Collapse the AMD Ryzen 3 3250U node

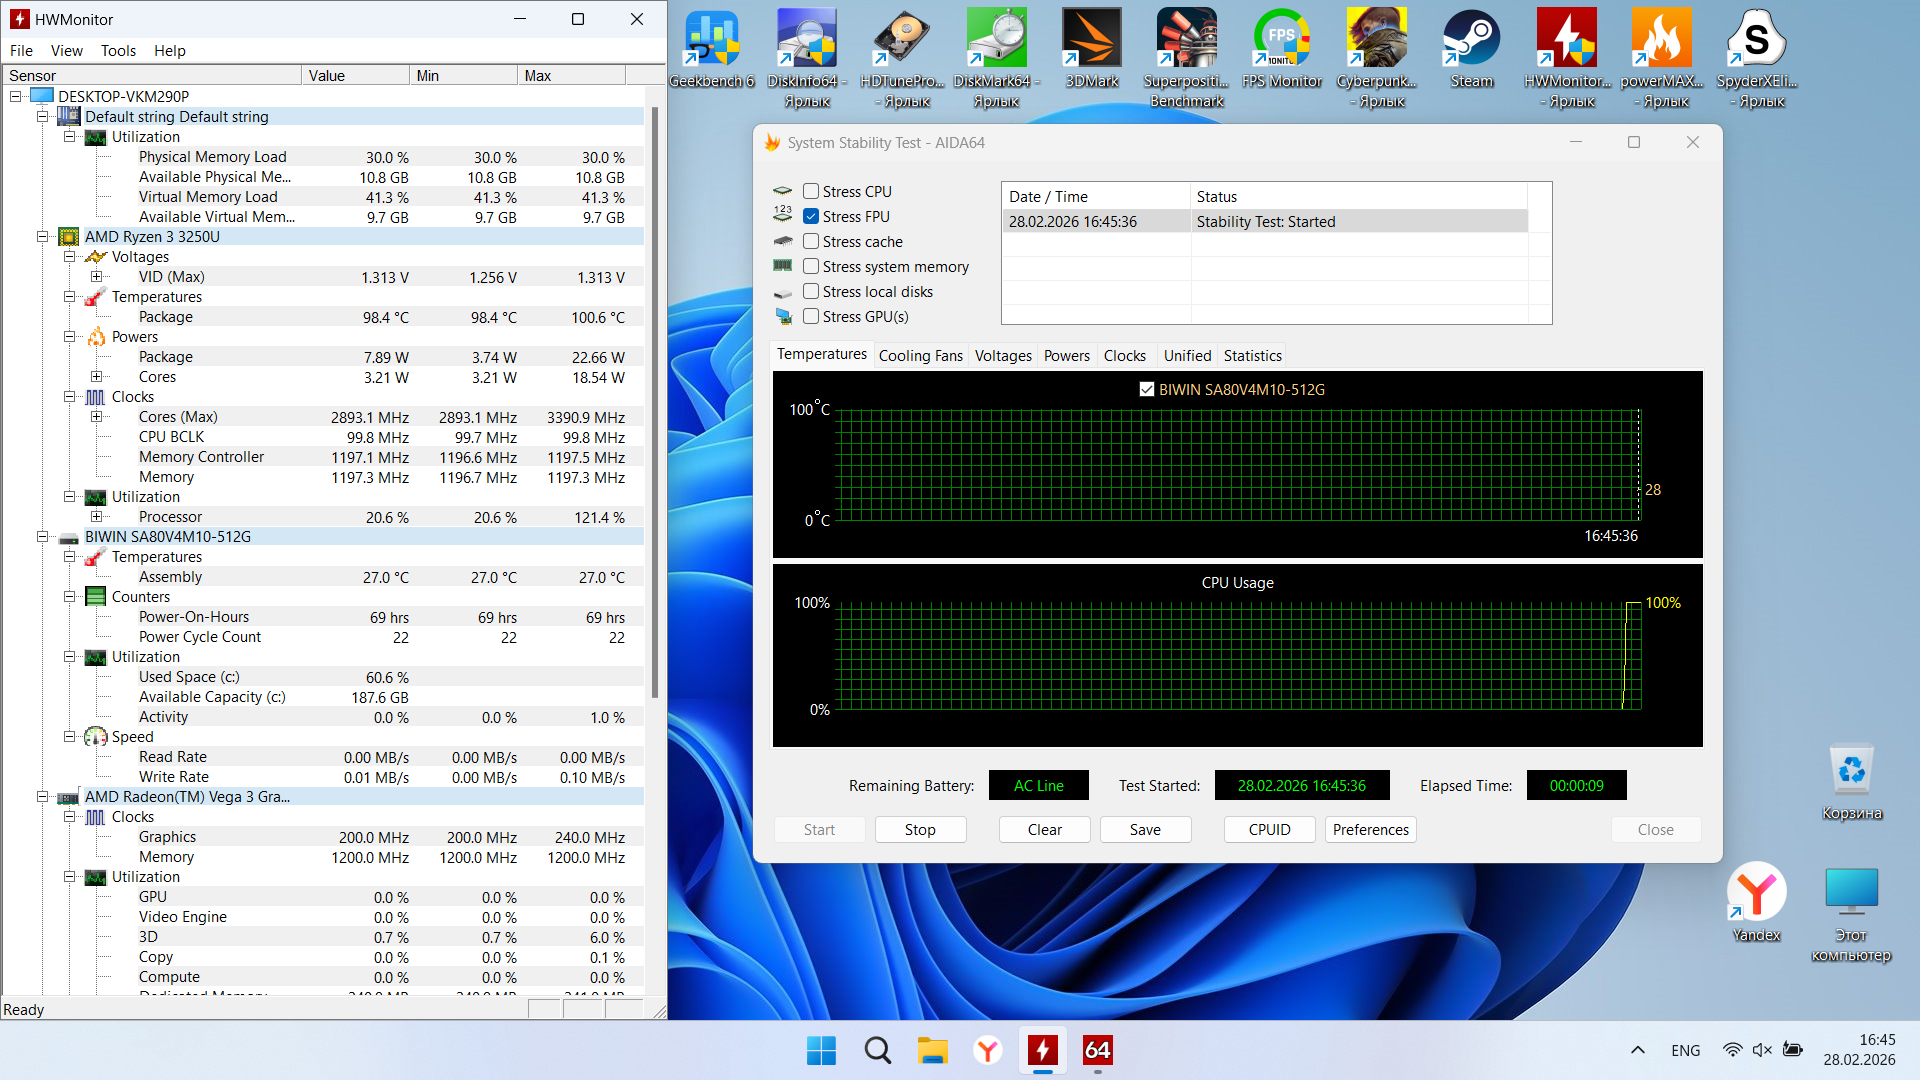[x=43, y=237]
